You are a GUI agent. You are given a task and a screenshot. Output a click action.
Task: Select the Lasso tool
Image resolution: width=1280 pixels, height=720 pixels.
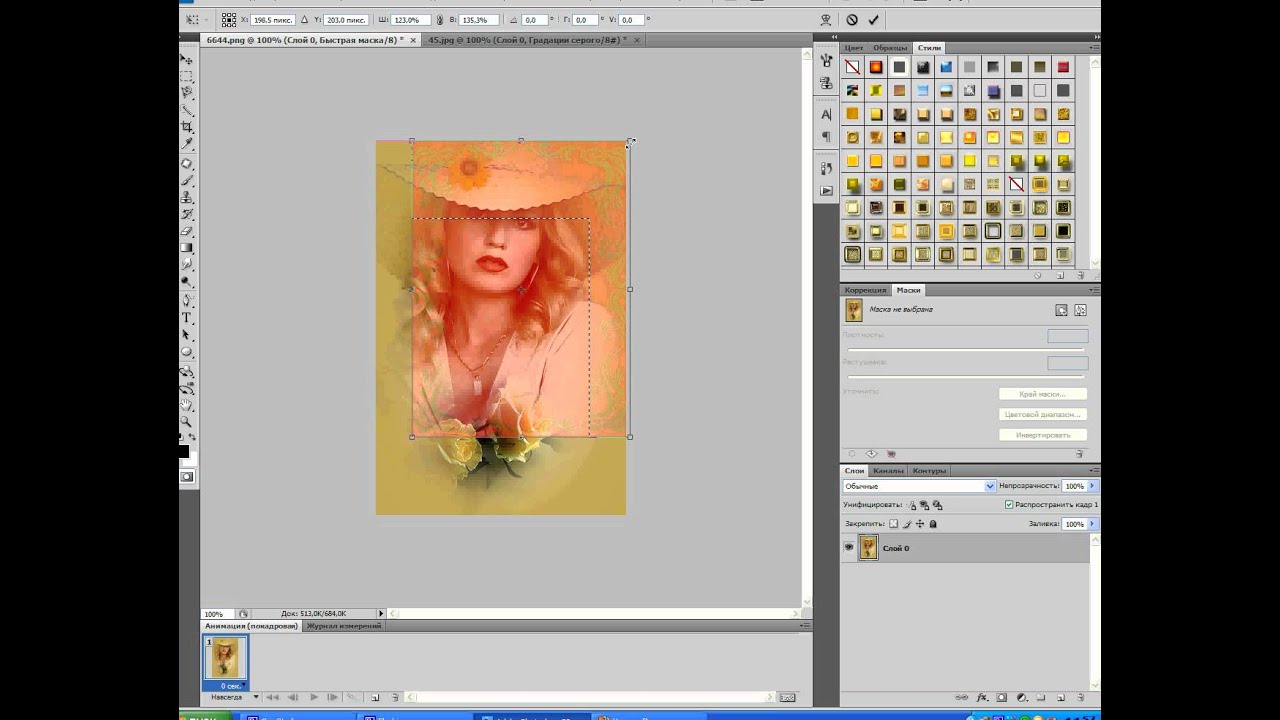(x=187, y=93)
